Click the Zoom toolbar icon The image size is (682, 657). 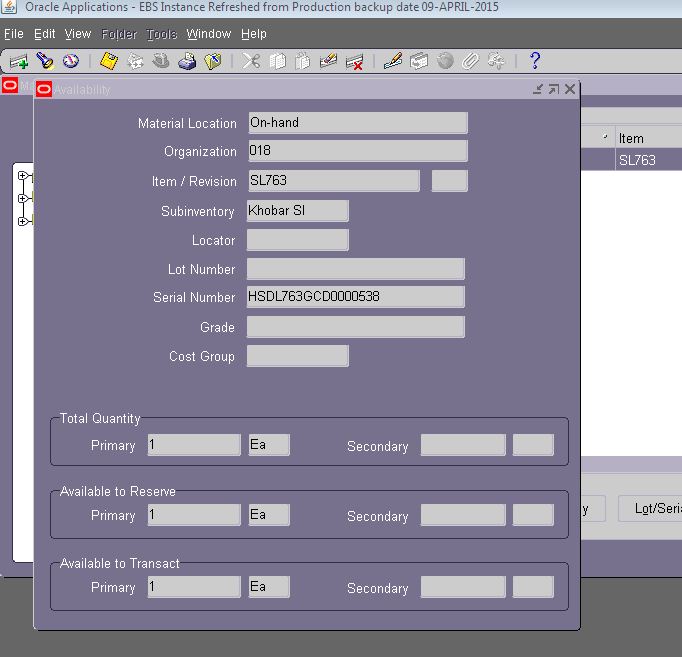point(419,61)
